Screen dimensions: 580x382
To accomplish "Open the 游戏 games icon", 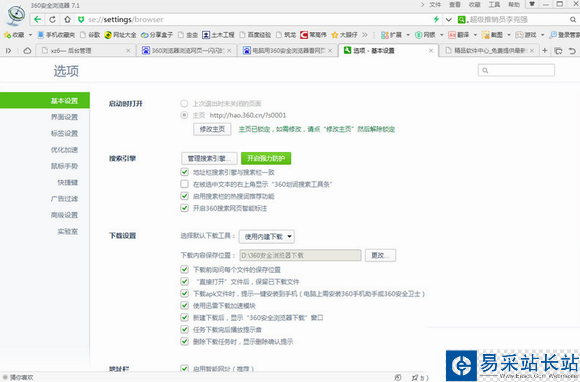I will [519, 35].
